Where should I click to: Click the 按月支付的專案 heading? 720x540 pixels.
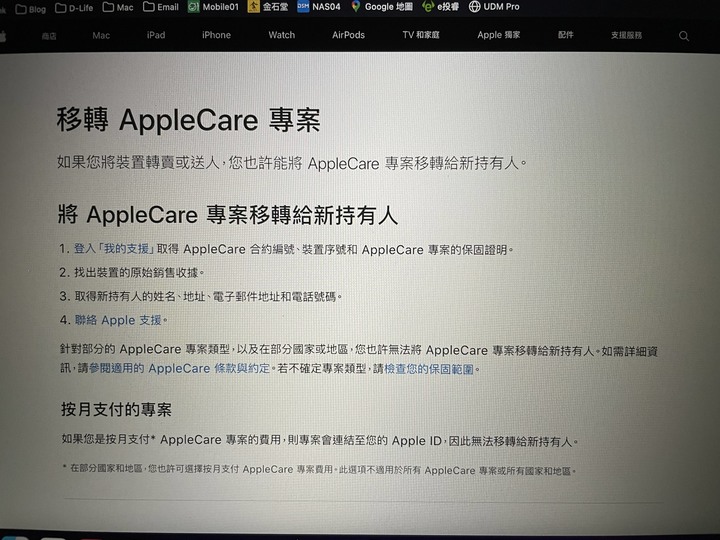point(117,409)
